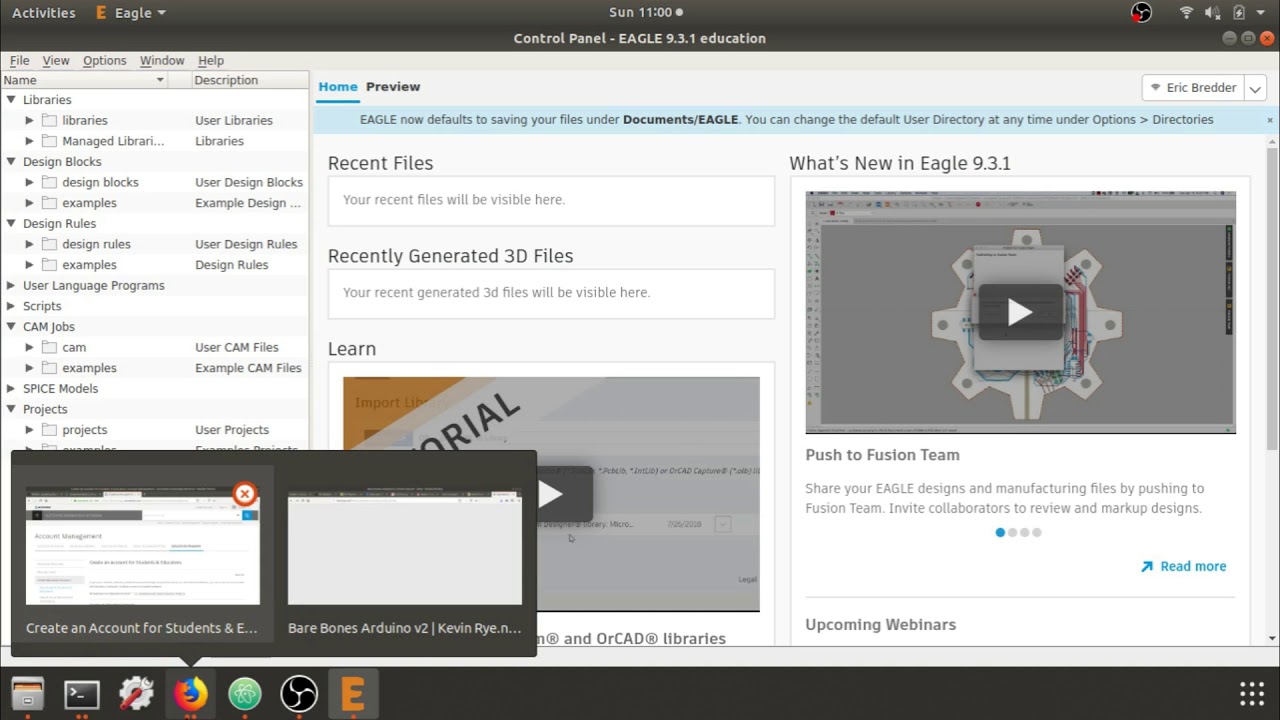Expand the SPICE Models node
Image resolution: width=1280 pixels, height=720 pixels.
click(11, 388)
